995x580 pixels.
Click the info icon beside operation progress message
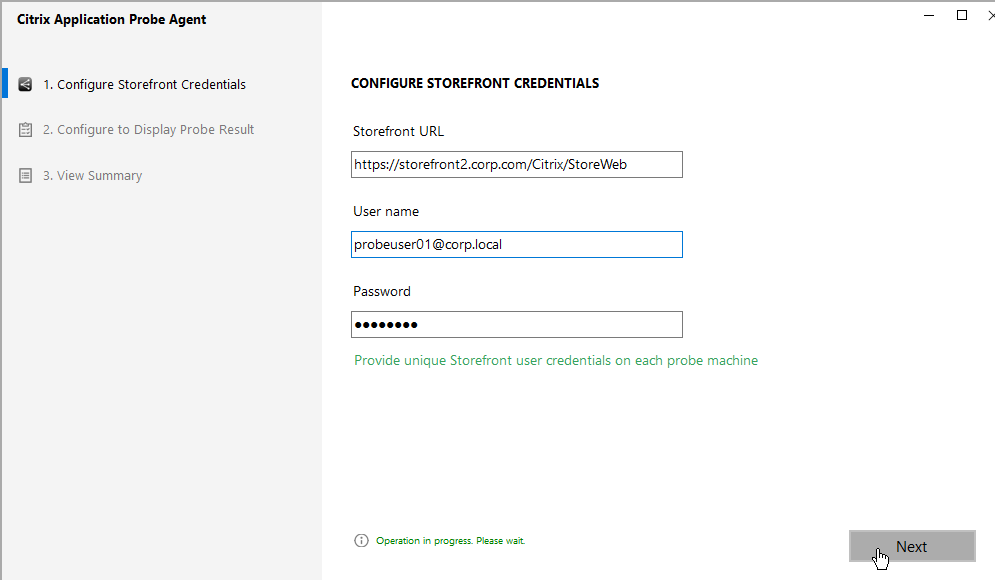point(361,541)
